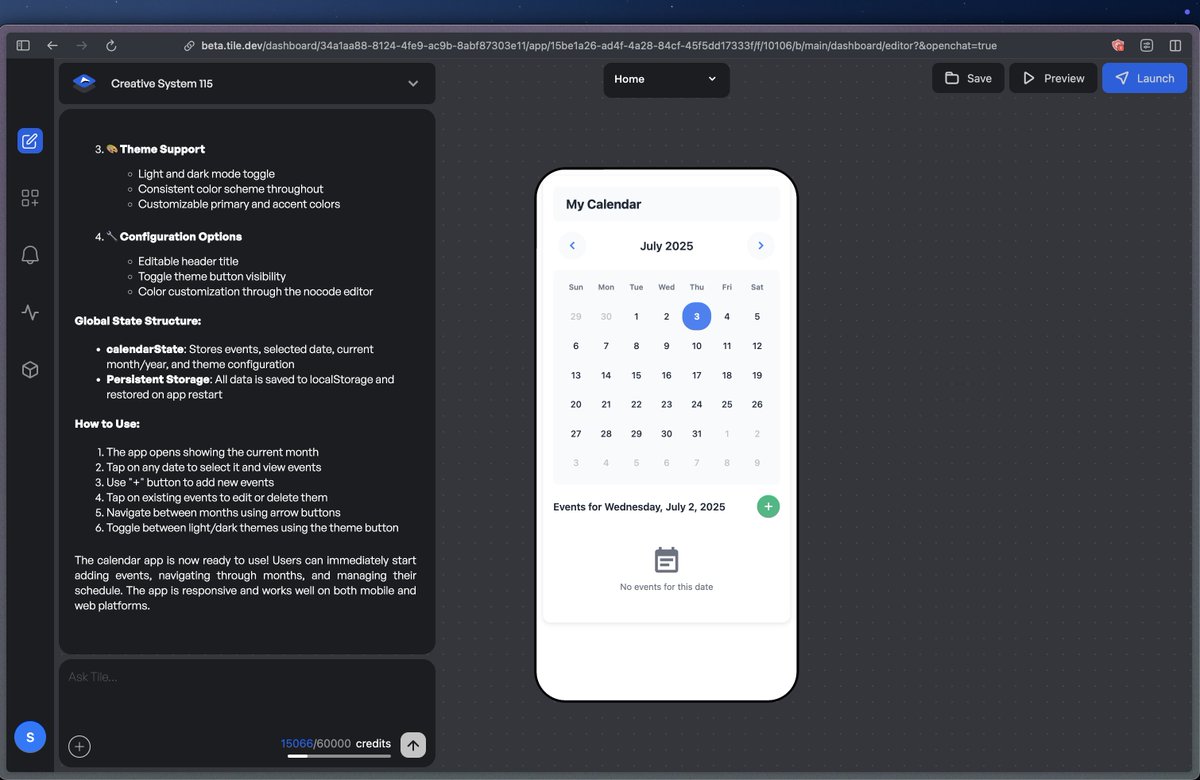Select date 15 on the calendar

(x=636, y=375)
